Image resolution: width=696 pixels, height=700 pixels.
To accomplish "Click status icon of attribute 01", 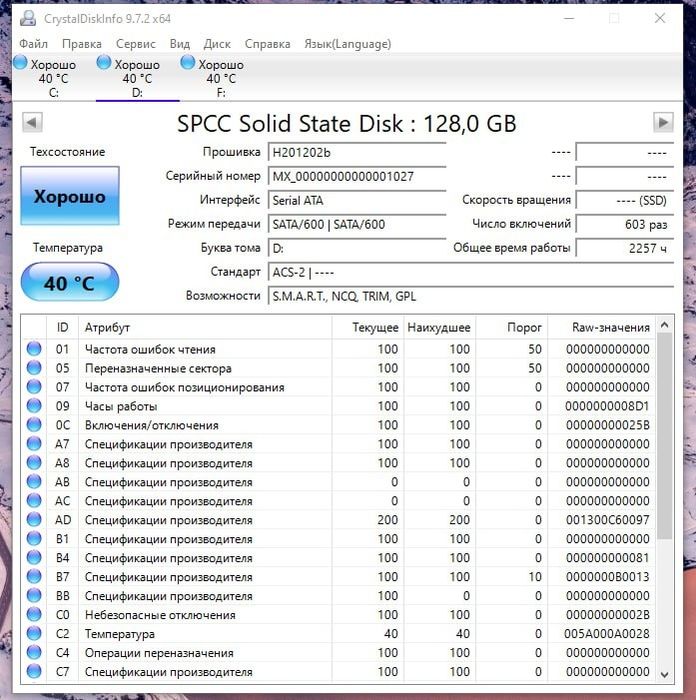I will tap(34, 349).
